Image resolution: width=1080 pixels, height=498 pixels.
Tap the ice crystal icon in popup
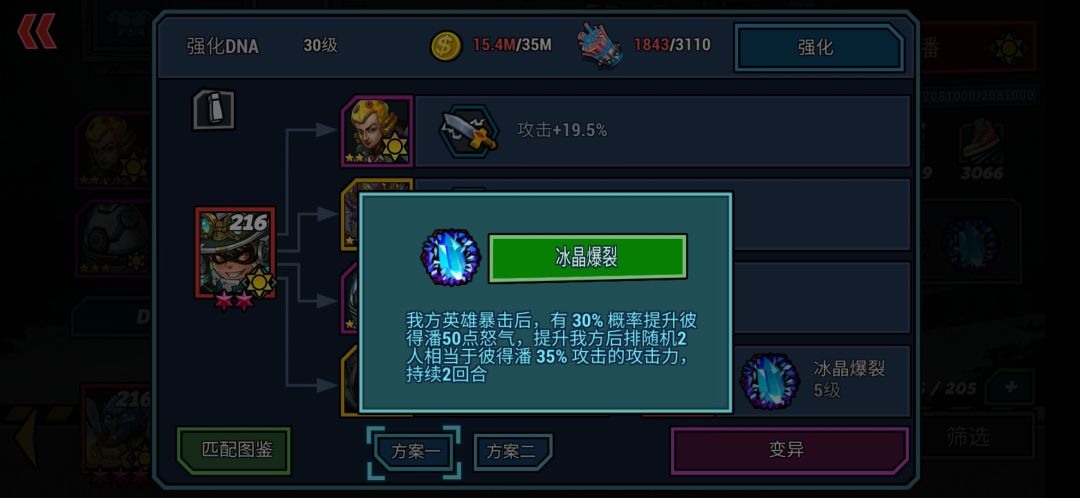click(x=450, y=258)
